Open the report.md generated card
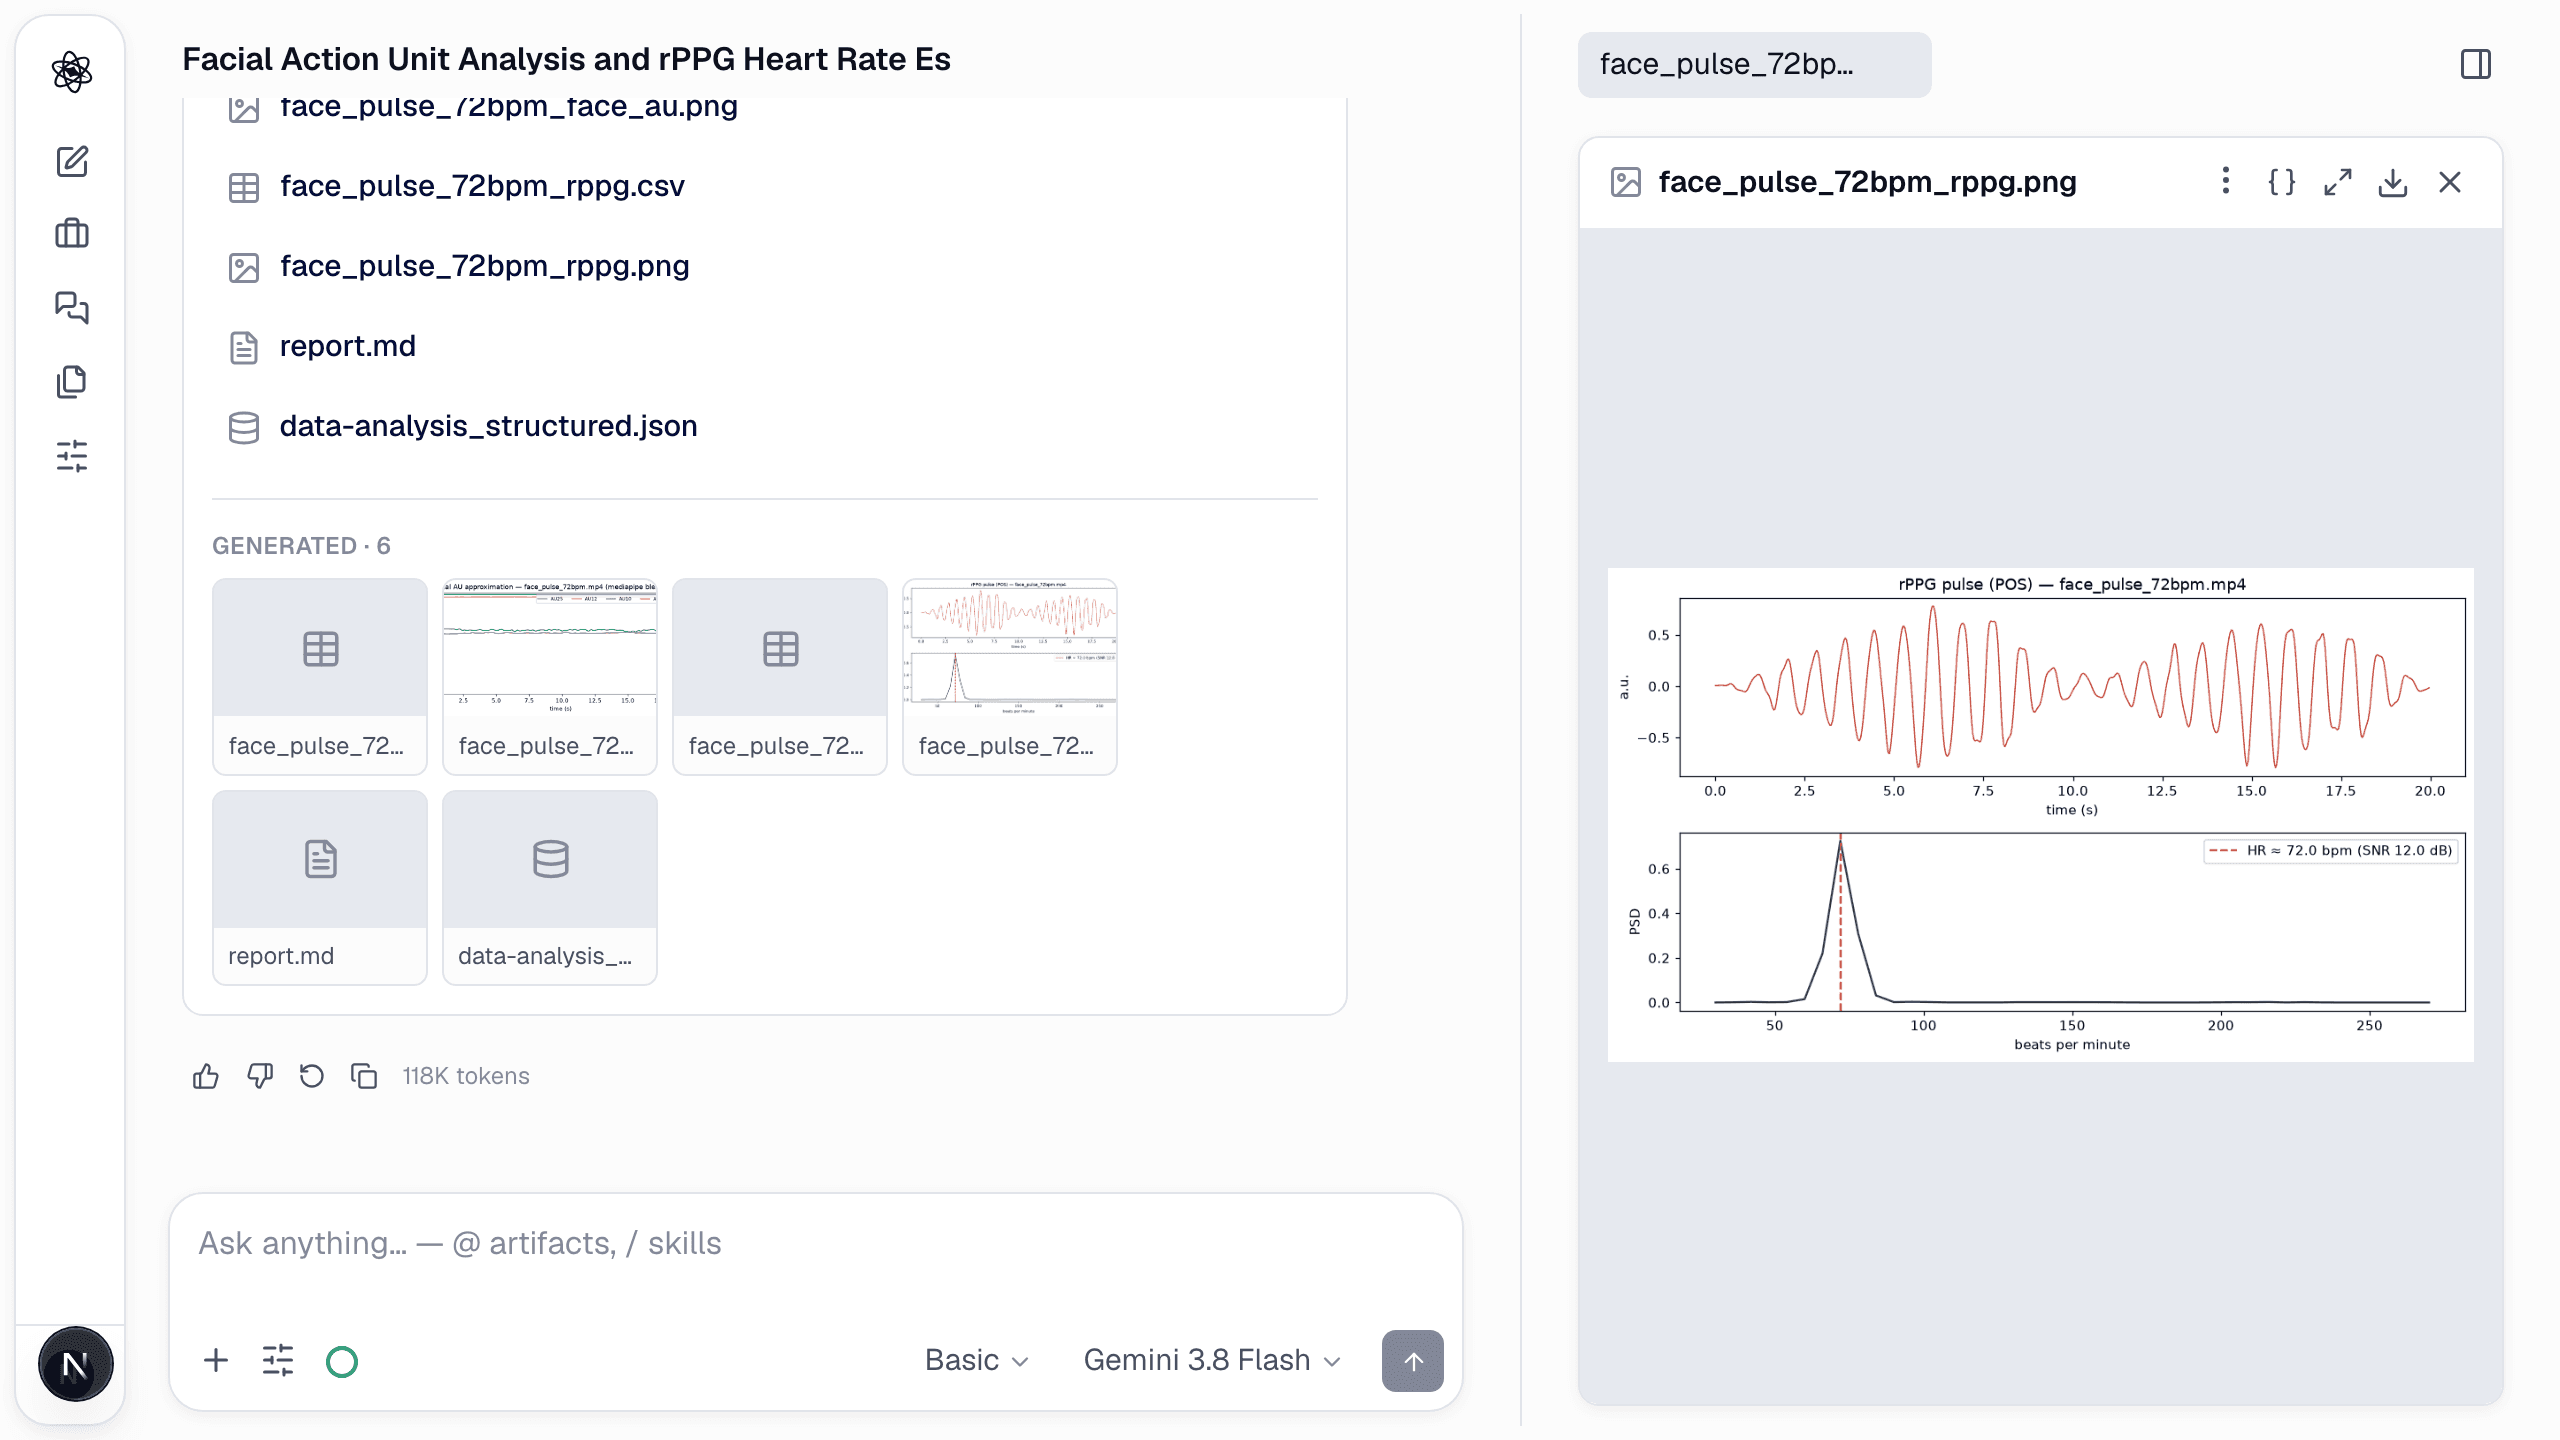Screen dimensions: 2560x1440 pos(320,888)
